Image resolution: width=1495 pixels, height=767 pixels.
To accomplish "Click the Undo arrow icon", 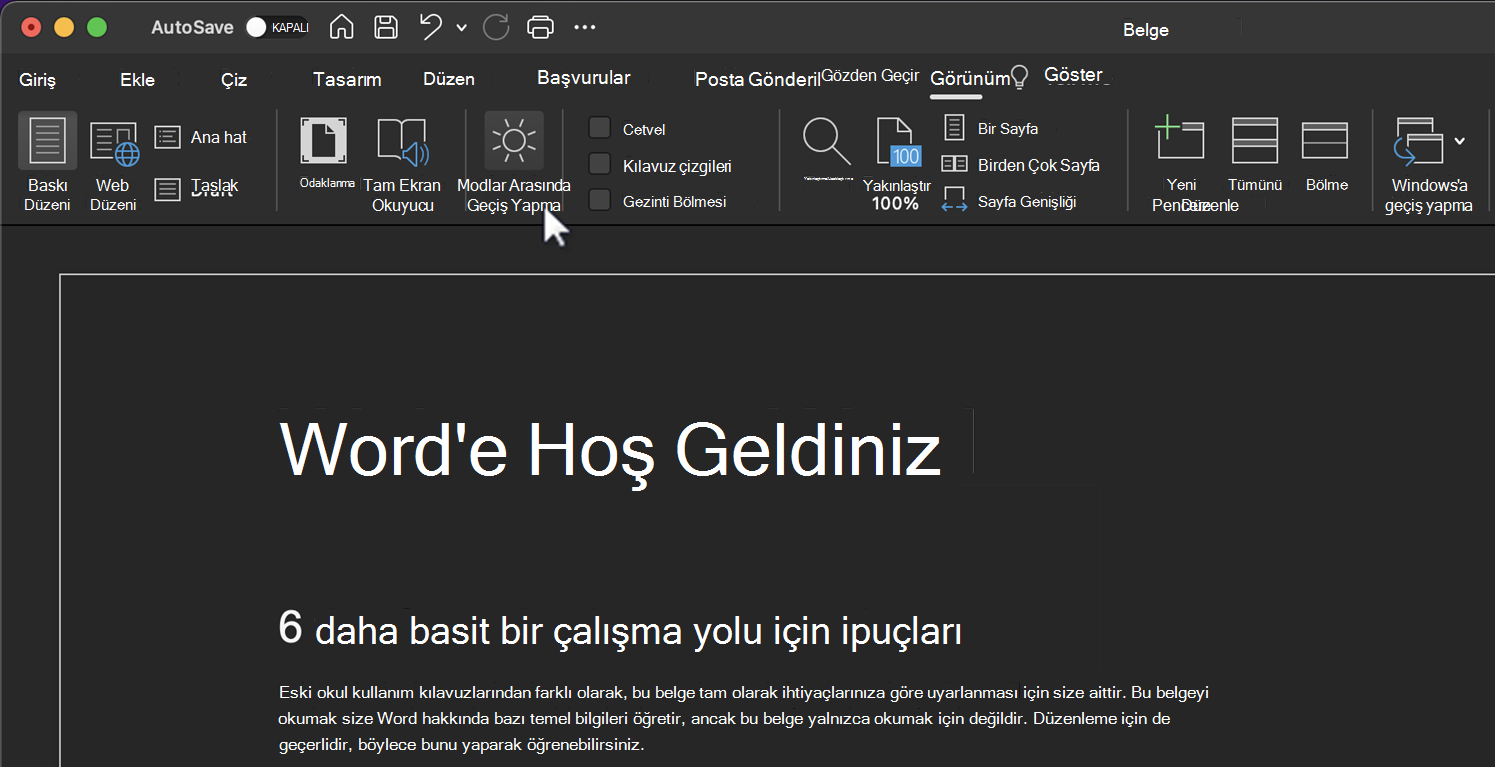I will click(x=431, y=27).
